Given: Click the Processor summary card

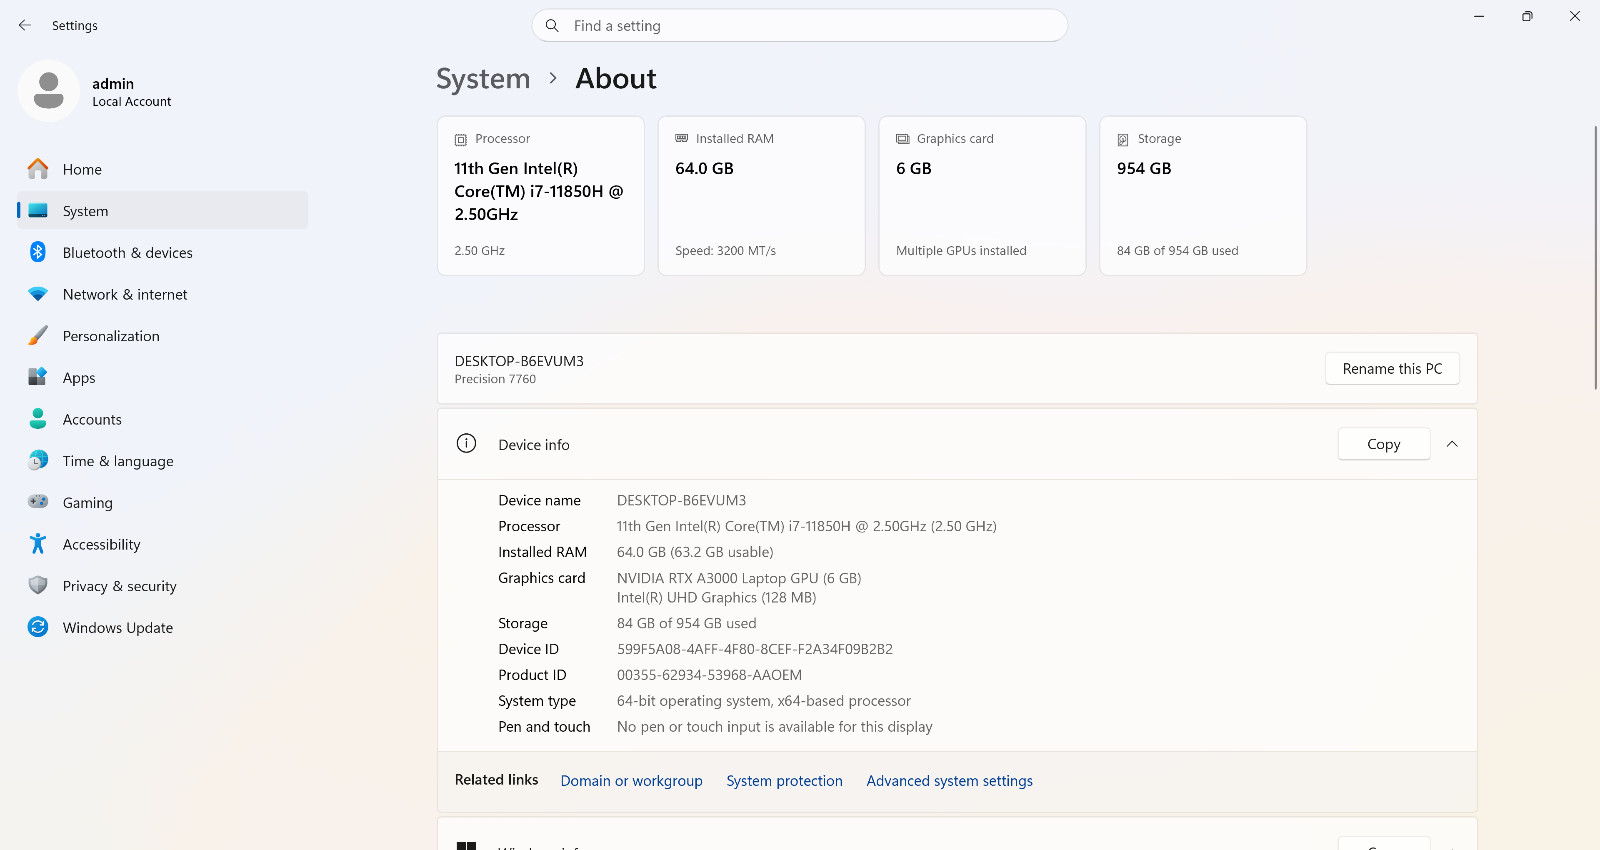Looking at the screenshot, I should click(540, 196).
